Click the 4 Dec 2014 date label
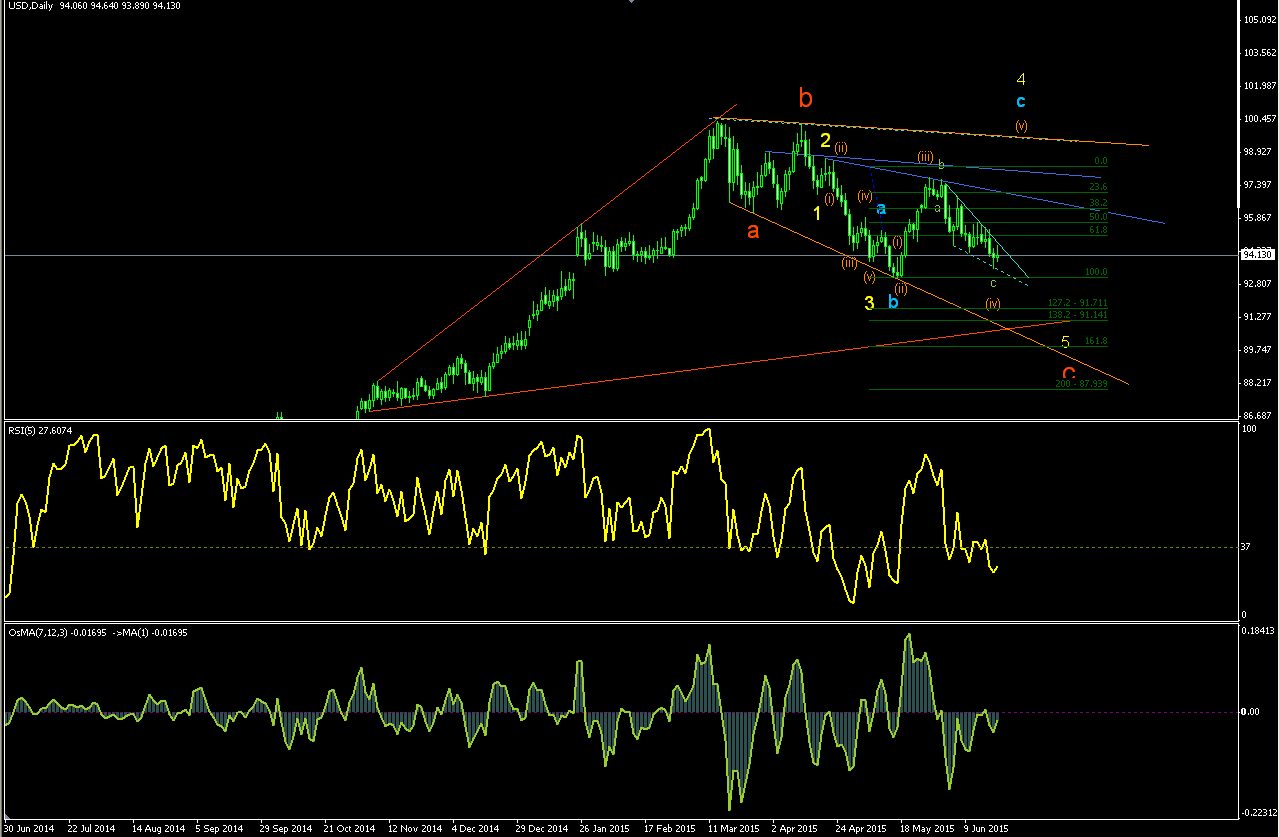 (476, 829)
